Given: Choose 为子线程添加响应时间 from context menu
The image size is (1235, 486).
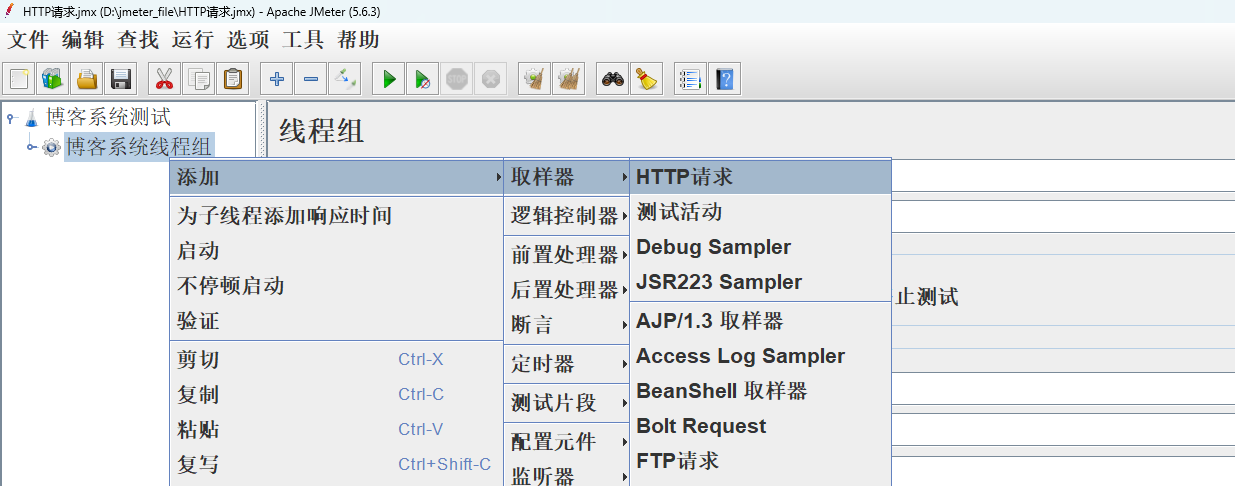Looking at the screenshot, I should [x=336, y=215].
